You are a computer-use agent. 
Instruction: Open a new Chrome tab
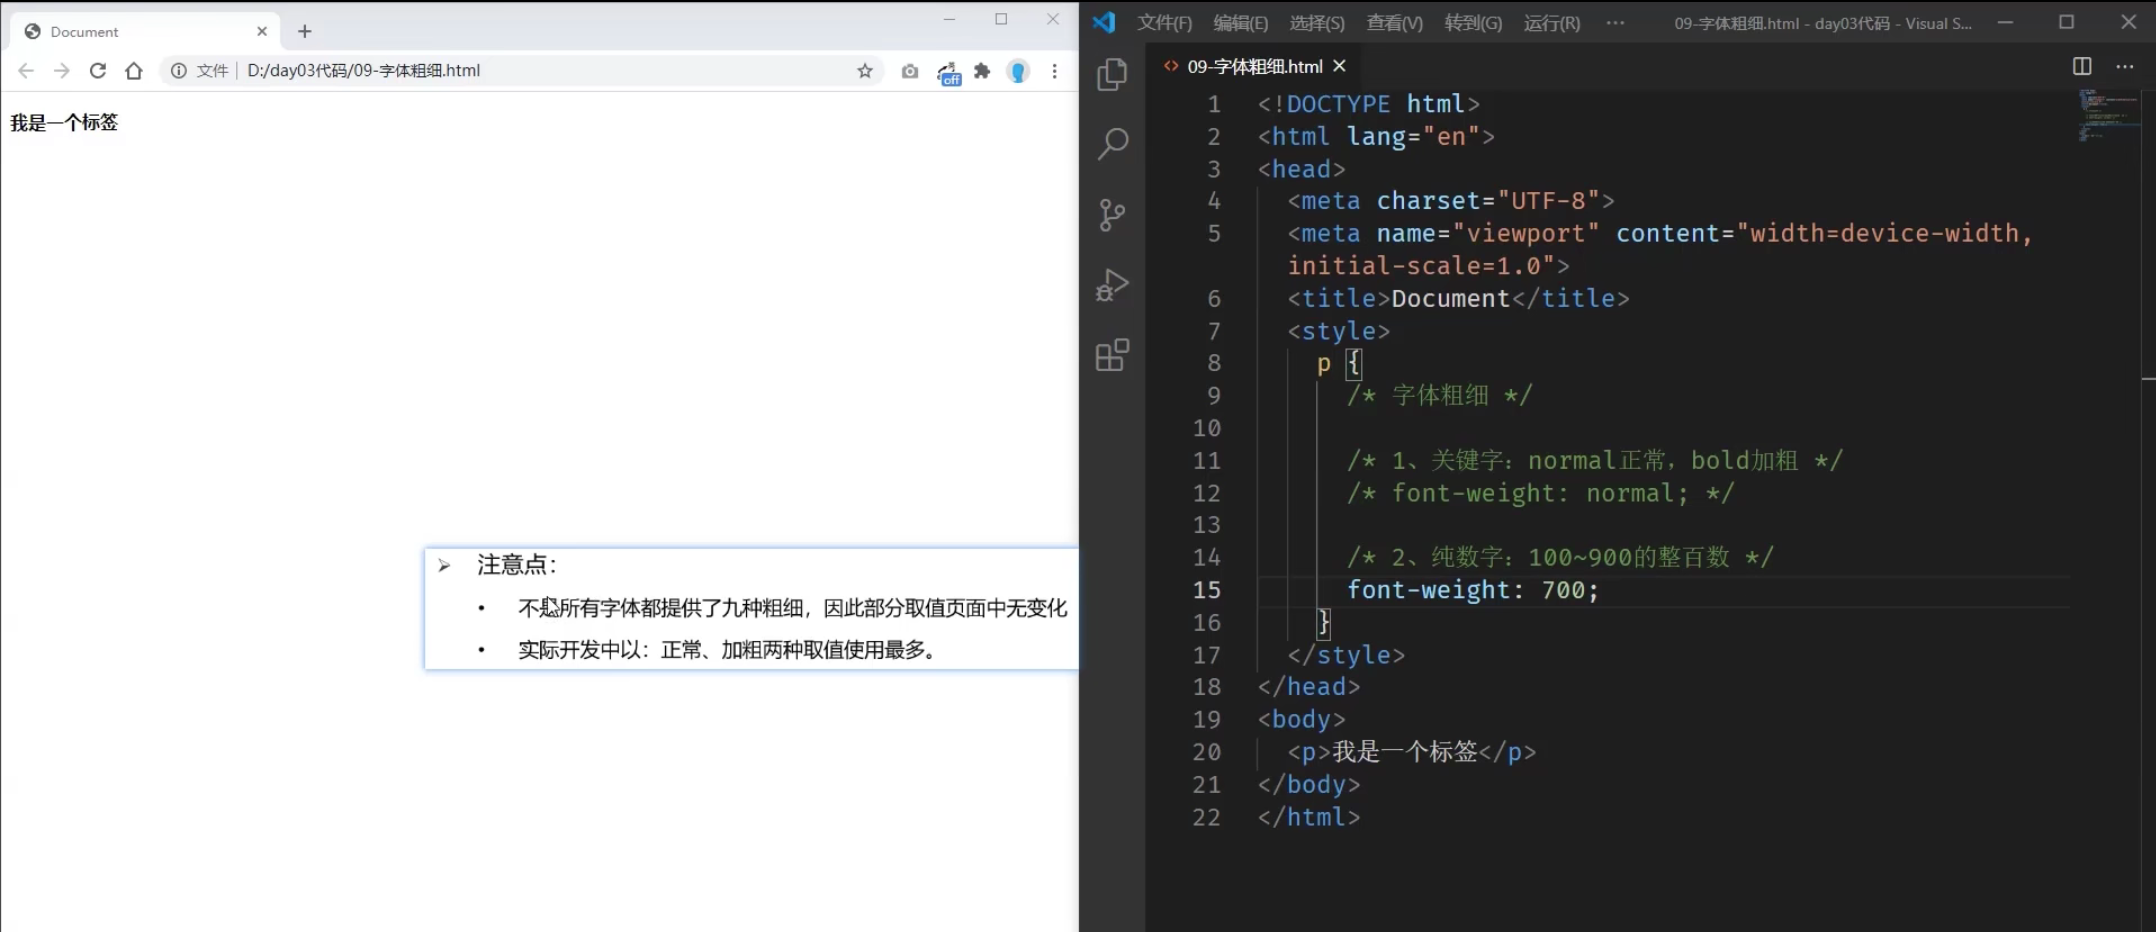pyautogui.click(x=305, y=32)
